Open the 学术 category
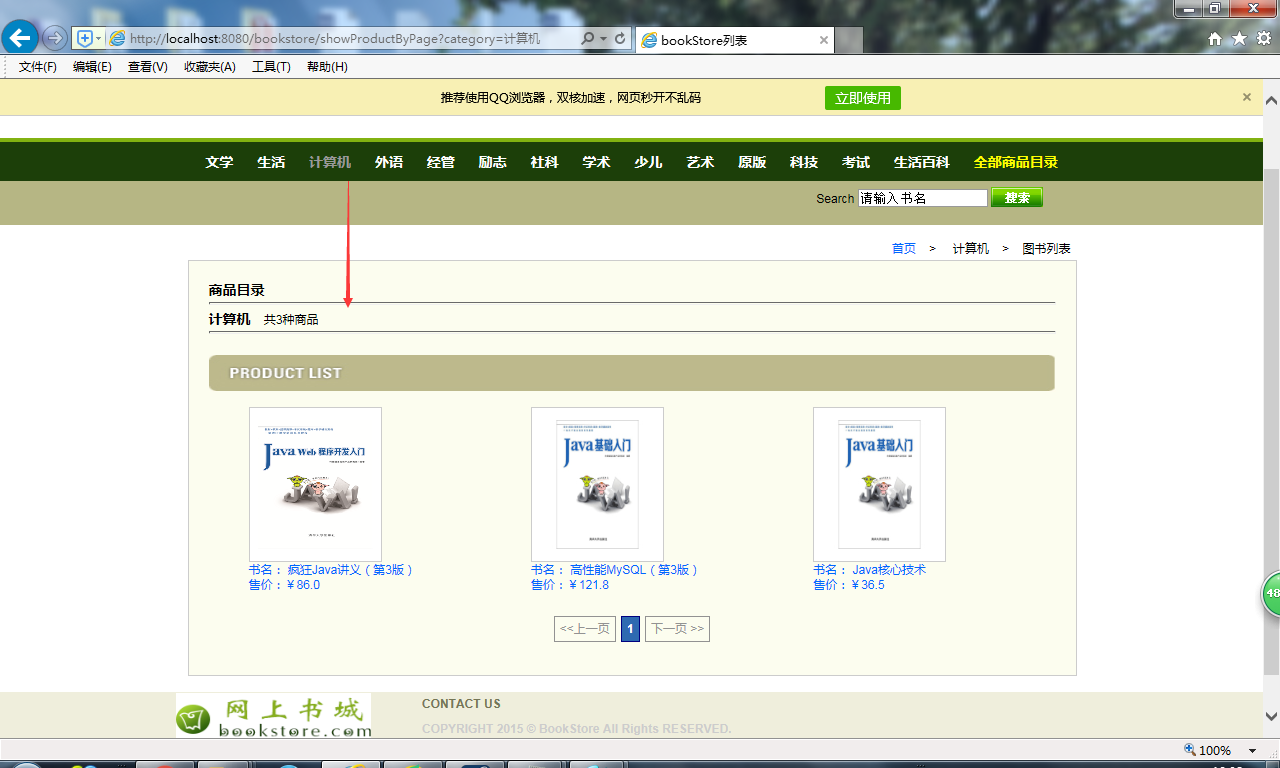Image resolution: width=1280 pixels, height=768 pixels. coord(597,162)
